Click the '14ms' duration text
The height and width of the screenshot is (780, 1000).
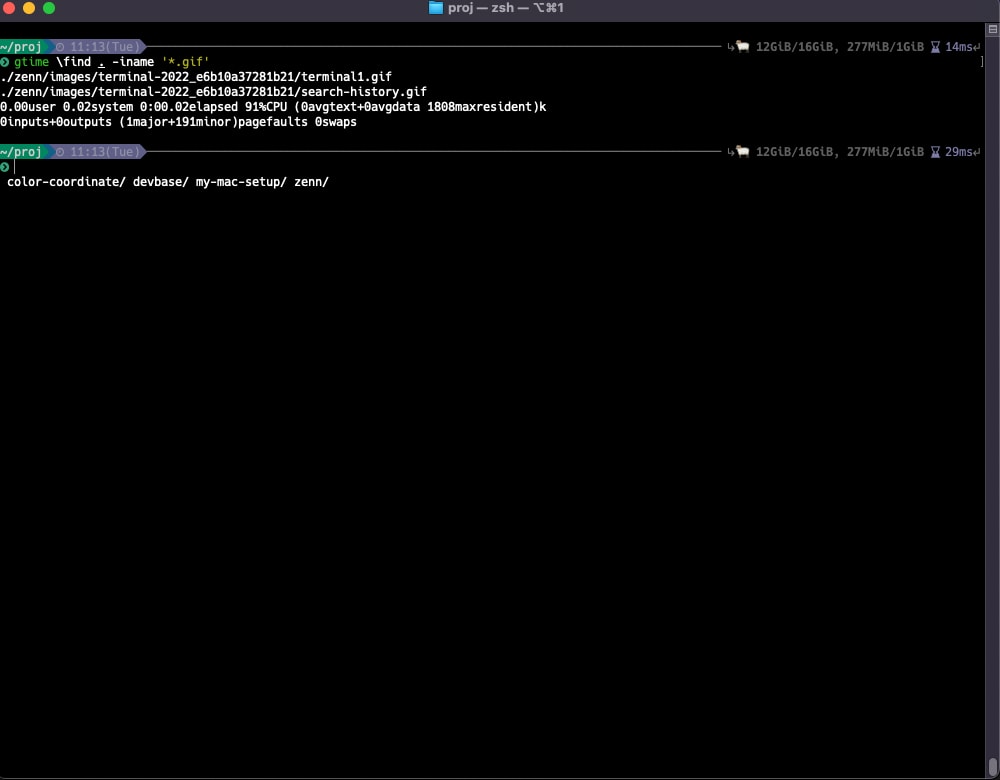[959, 47]
